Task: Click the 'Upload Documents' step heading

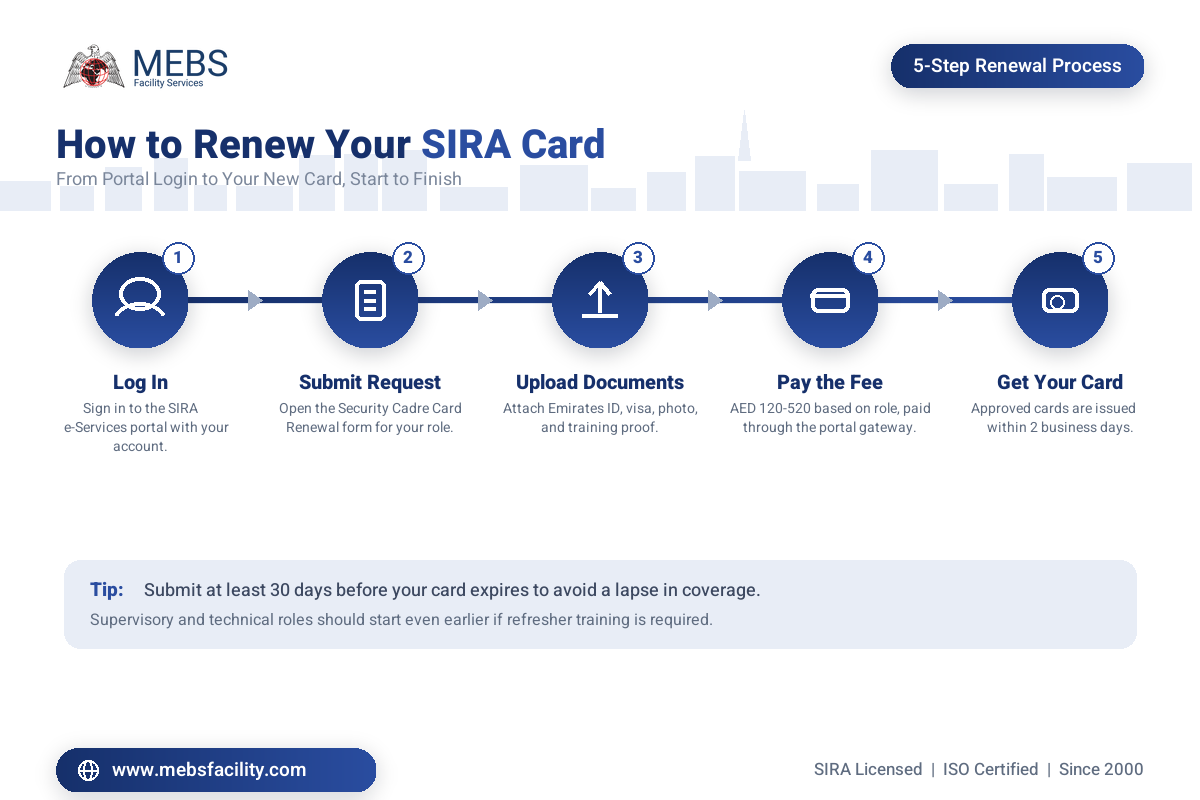Action: [600, 382]
